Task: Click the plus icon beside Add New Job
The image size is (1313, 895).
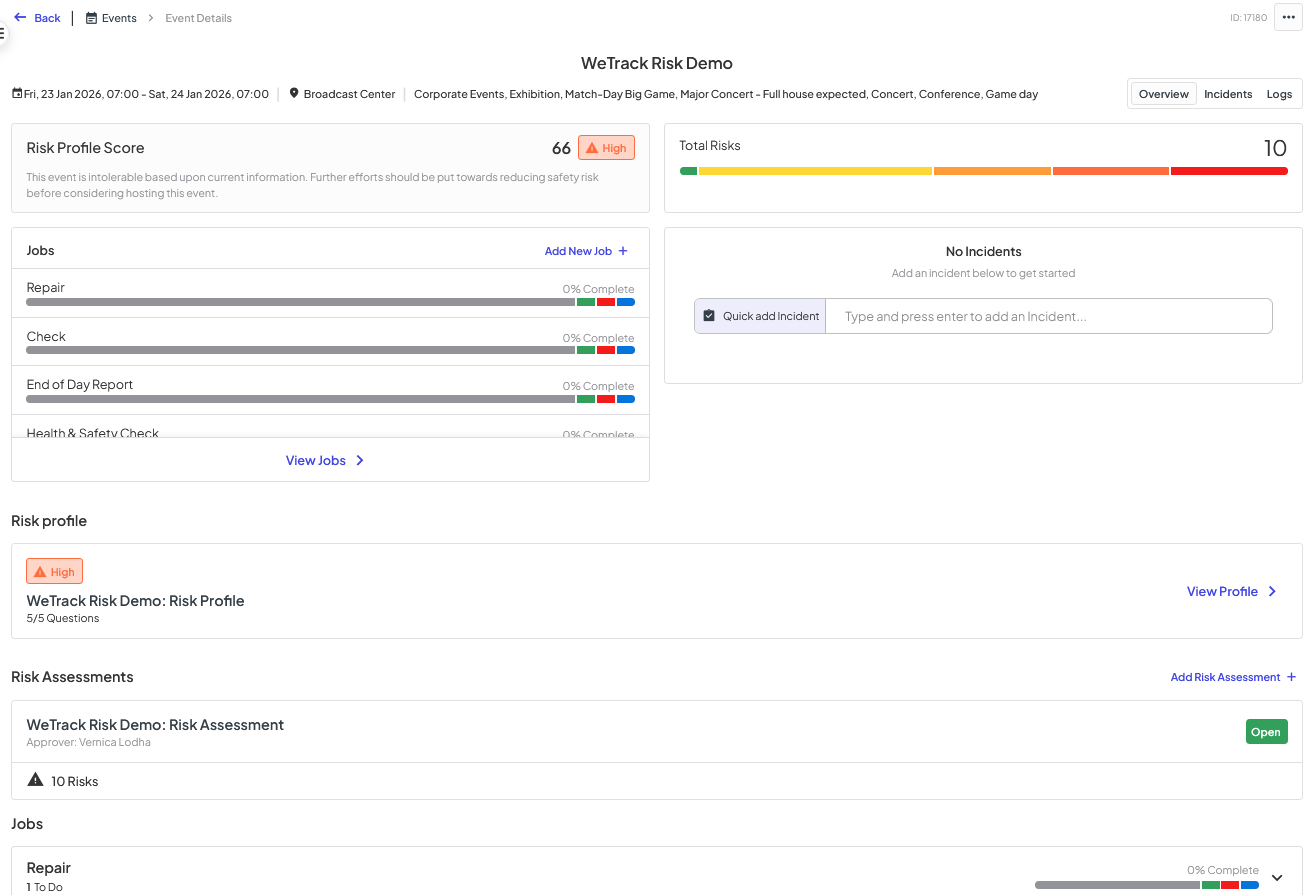Action: 623,251
